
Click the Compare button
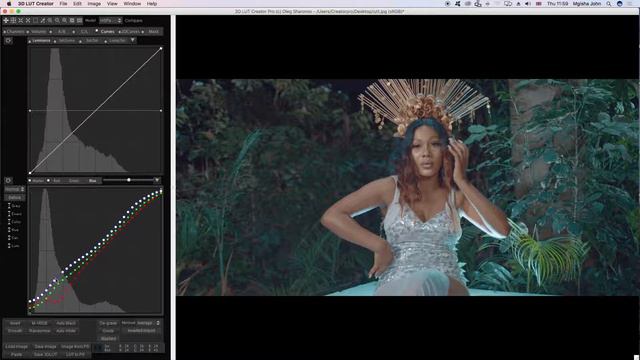(133, 20)
